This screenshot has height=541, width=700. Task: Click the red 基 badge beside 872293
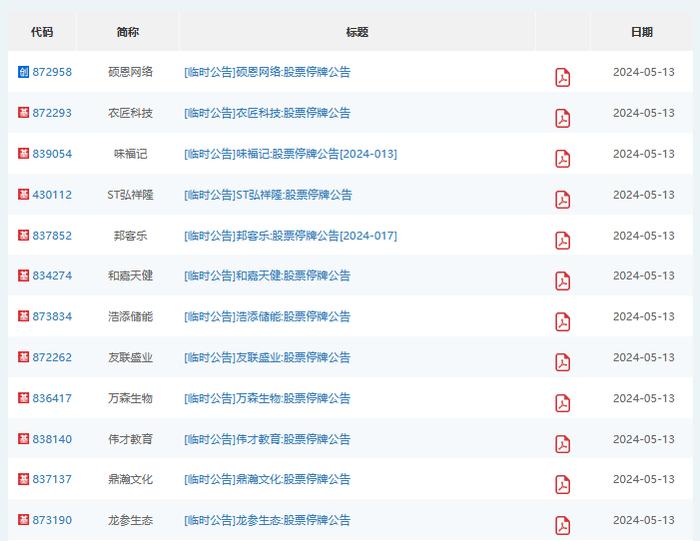click(24, 112)
